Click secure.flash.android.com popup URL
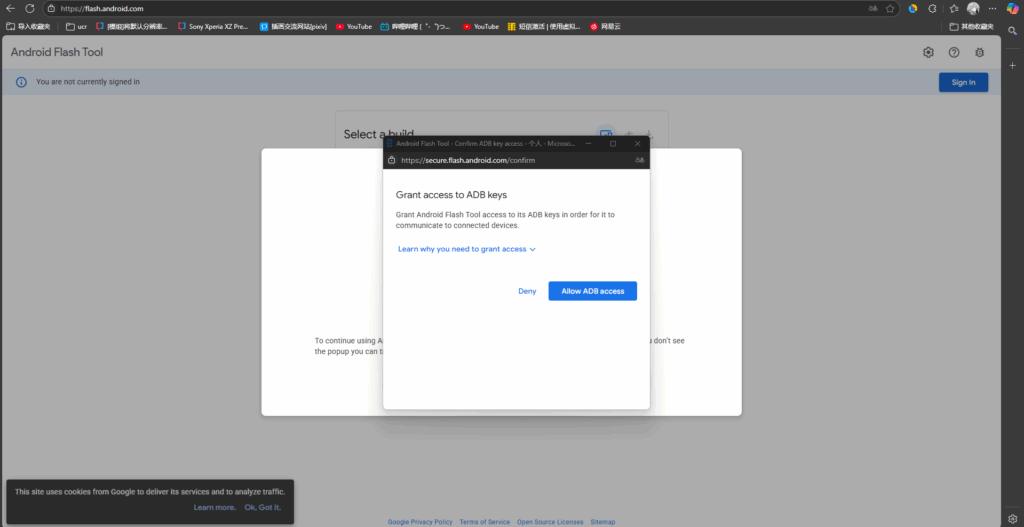Screen dimensions: 1024x527 click(468, 160)
